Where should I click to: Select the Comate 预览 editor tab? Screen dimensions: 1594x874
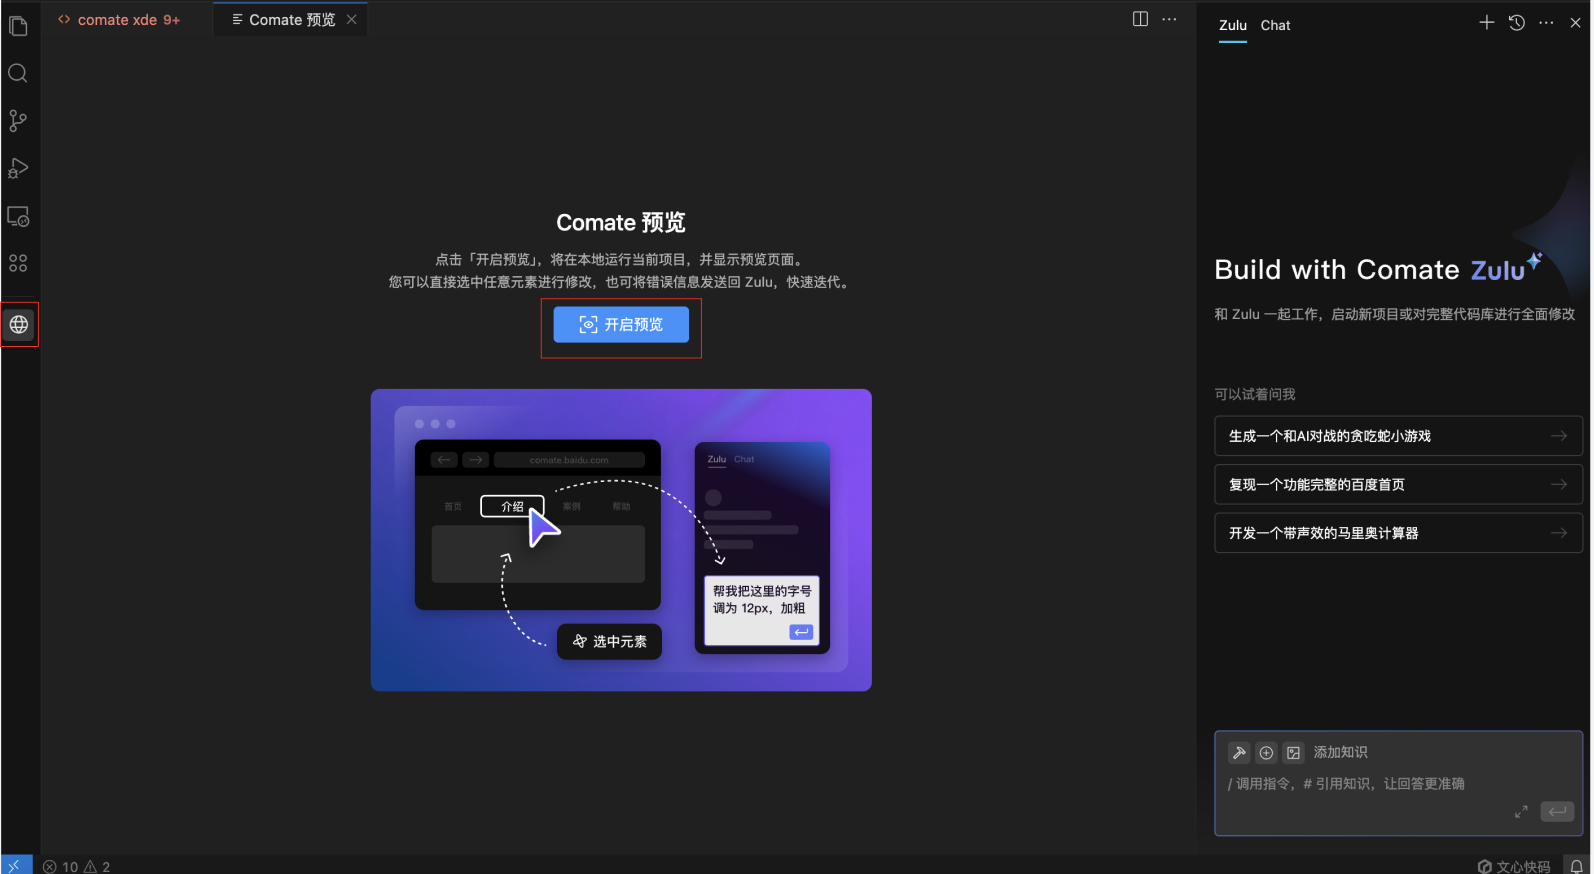point(291,19)
